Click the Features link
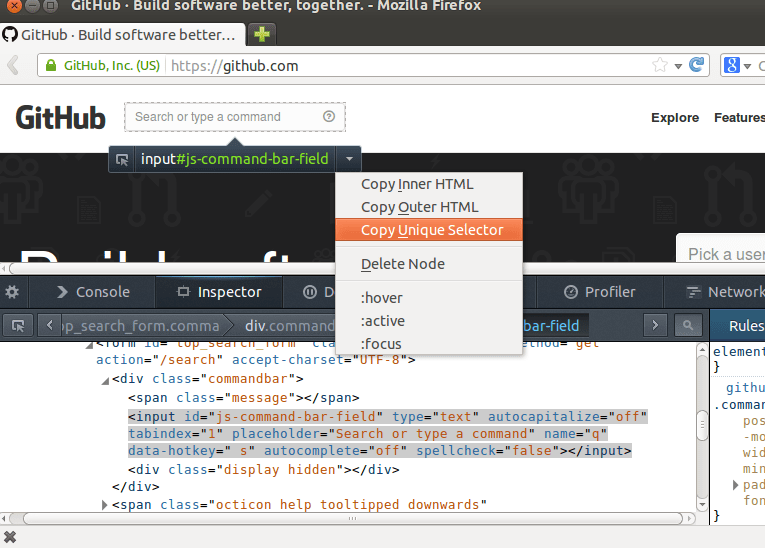This screenshot has width=765, height=548. click(x=739, y=118)
